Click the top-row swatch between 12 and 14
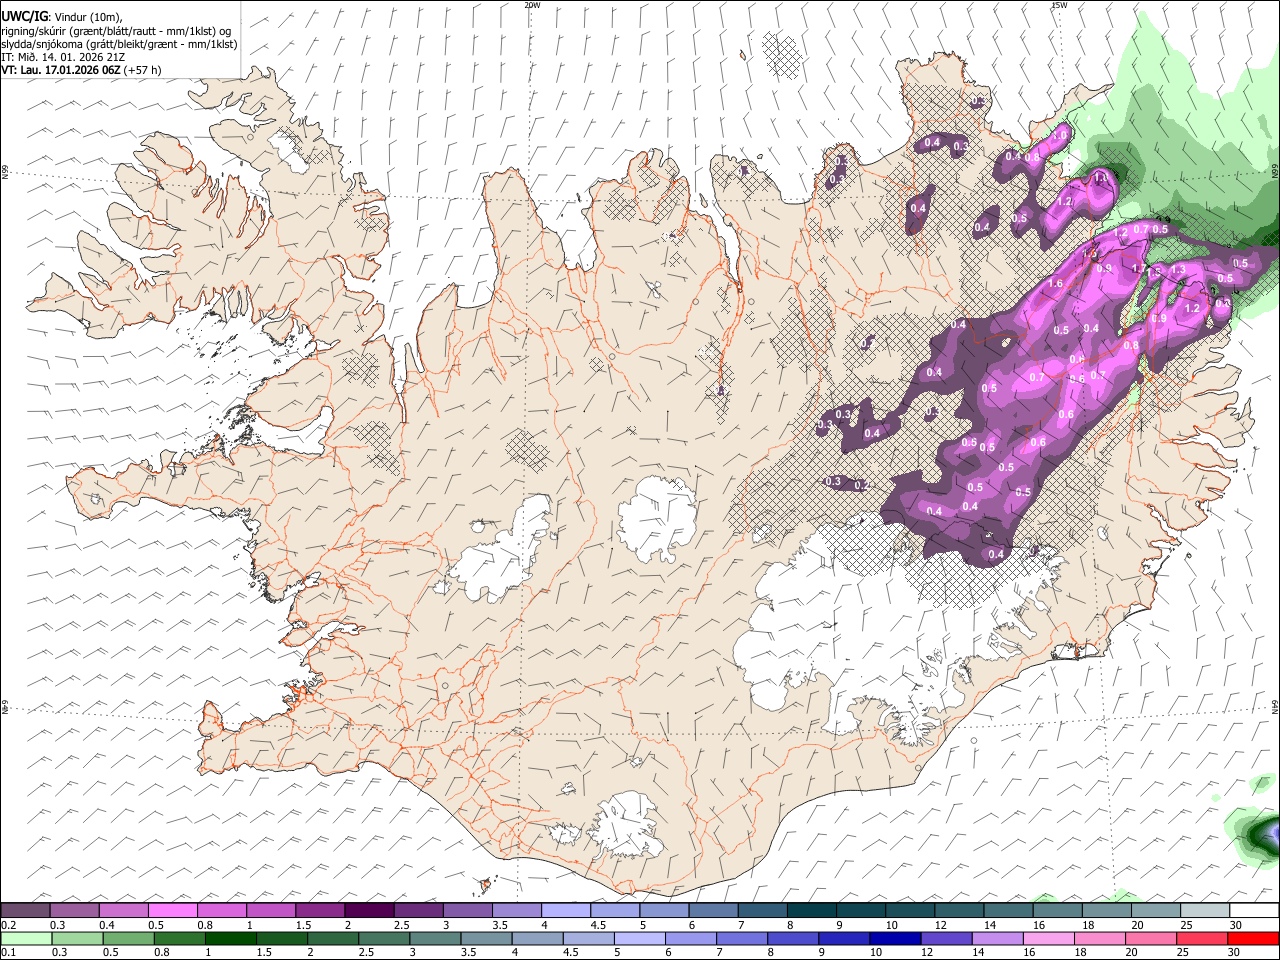The height and width of the screenshot is (960, 1280). point(958,910)
